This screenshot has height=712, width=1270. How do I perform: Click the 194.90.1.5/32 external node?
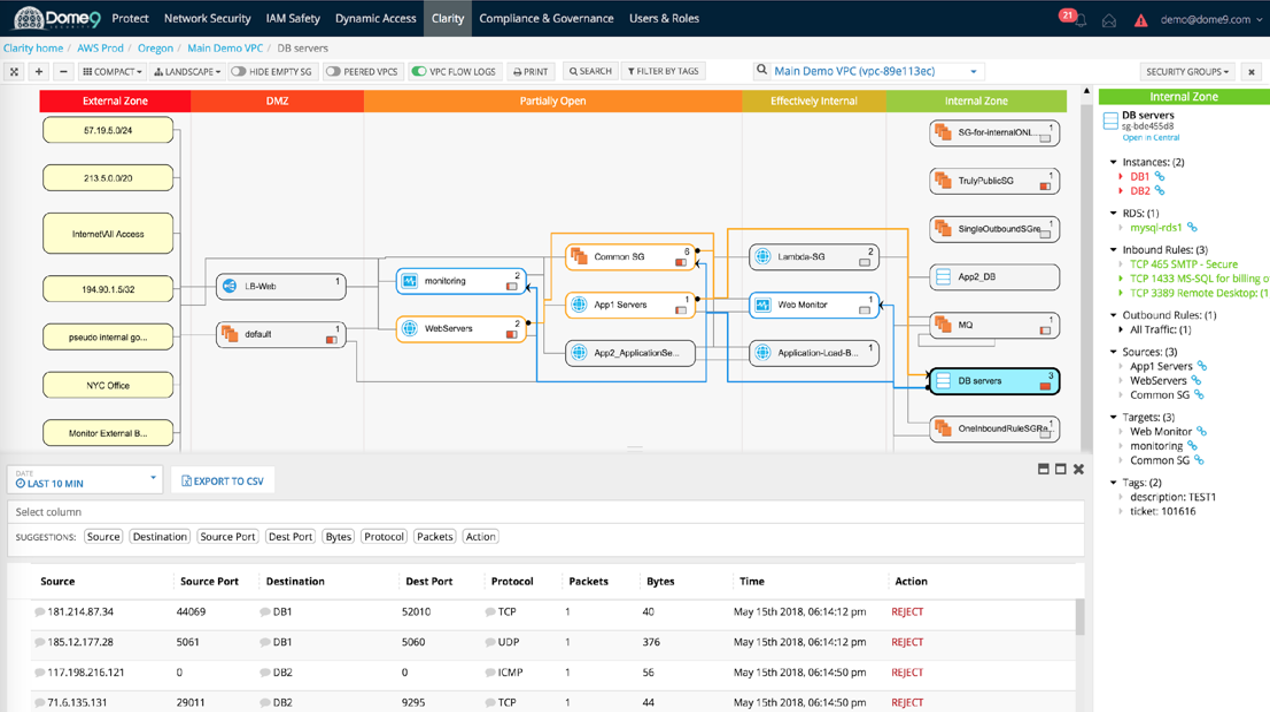[108, 290]
